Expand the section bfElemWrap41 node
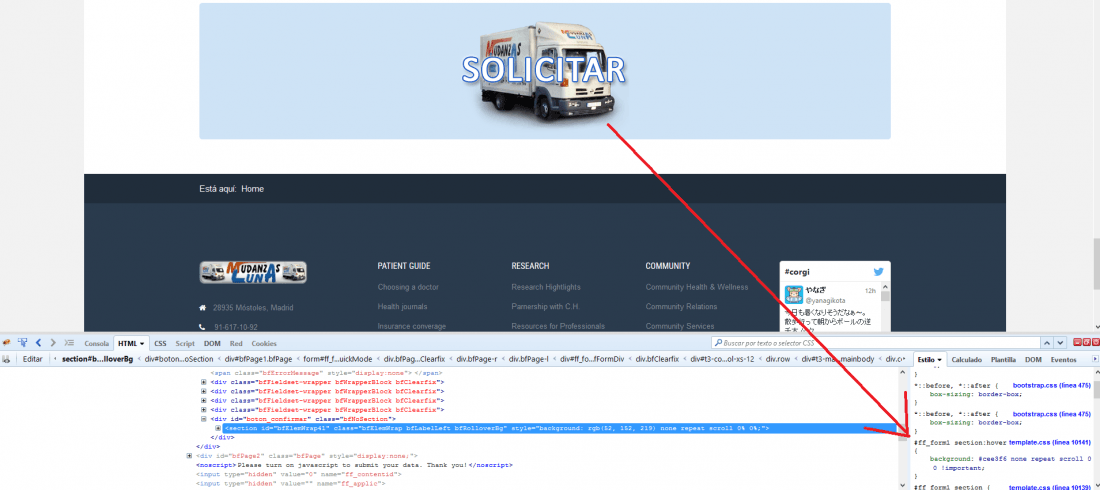Viewport: 1100px width, 490px height. click(218, 428)
